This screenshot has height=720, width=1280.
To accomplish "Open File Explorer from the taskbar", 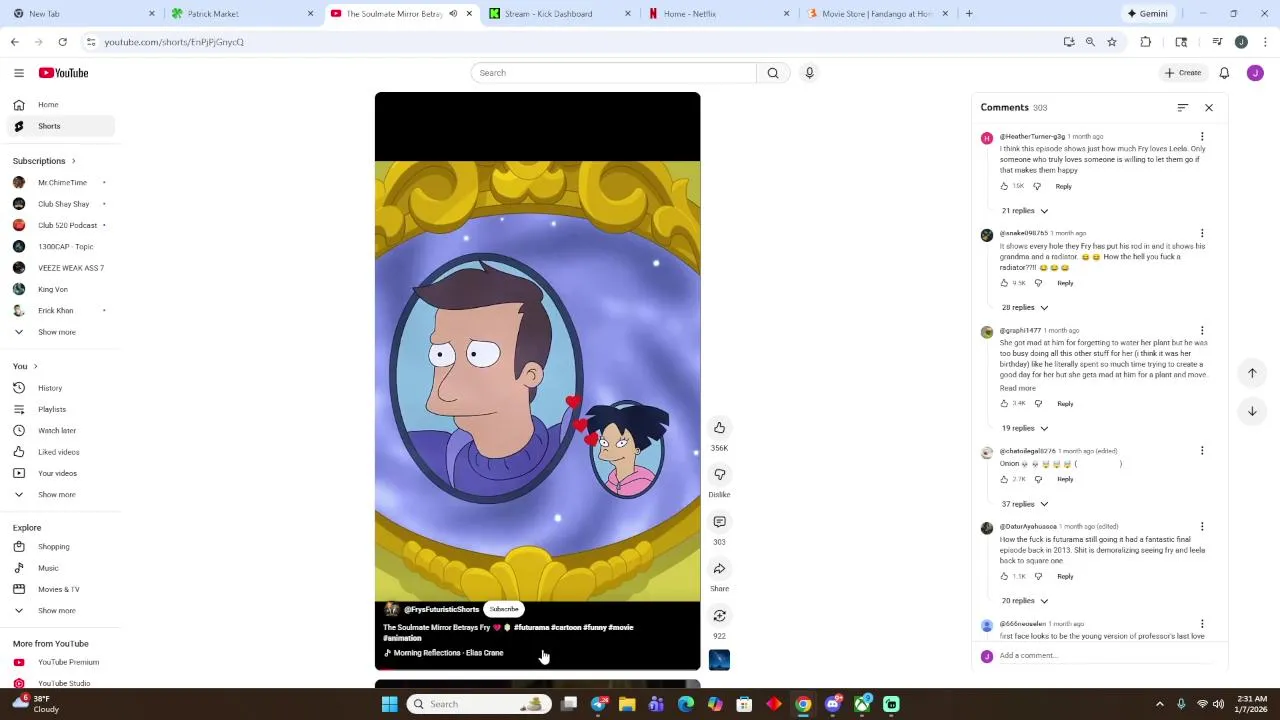I will click(627, 704).
